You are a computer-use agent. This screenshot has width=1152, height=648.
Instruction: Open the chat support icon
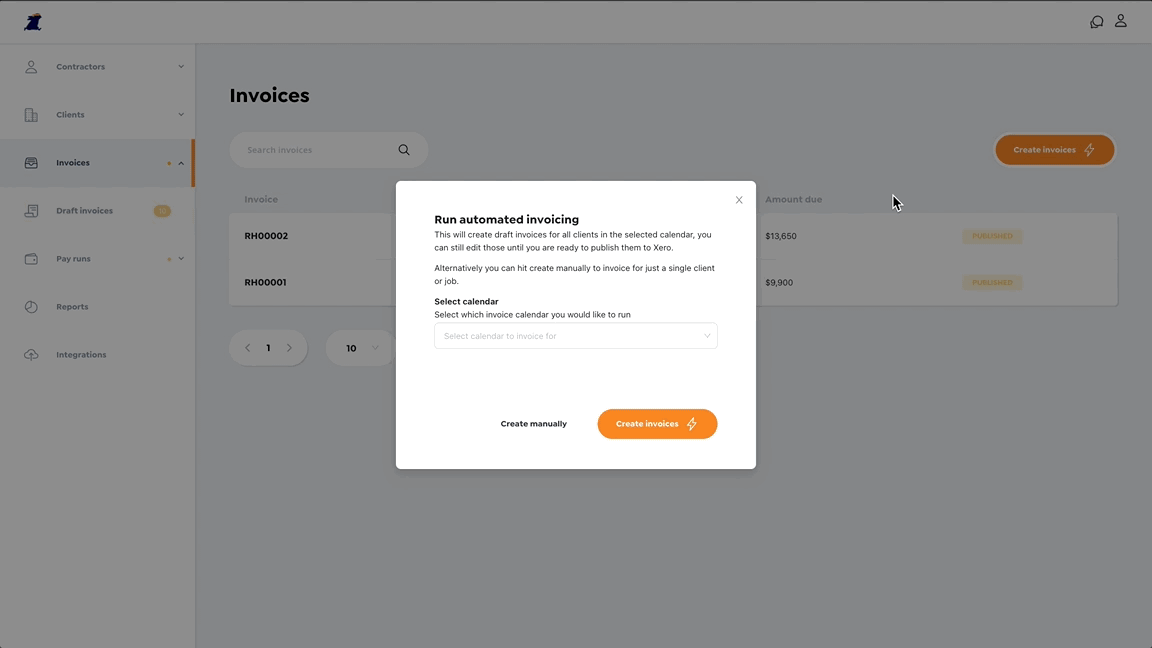pos(1096,22)
